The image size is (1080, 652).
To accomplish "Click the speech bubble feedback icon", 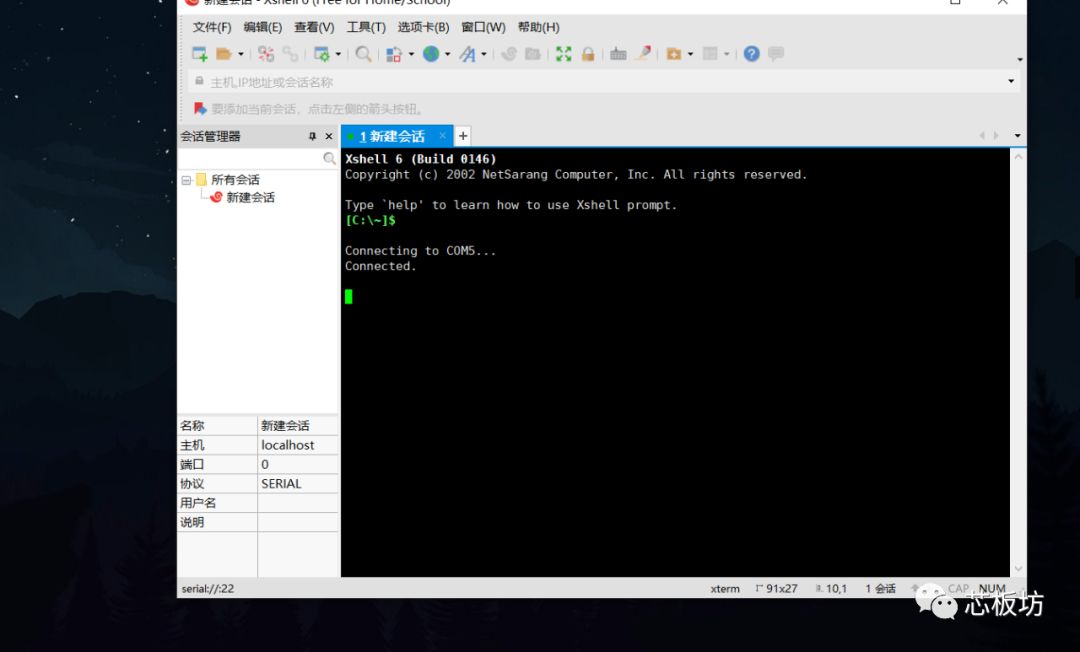I will 776,53.
